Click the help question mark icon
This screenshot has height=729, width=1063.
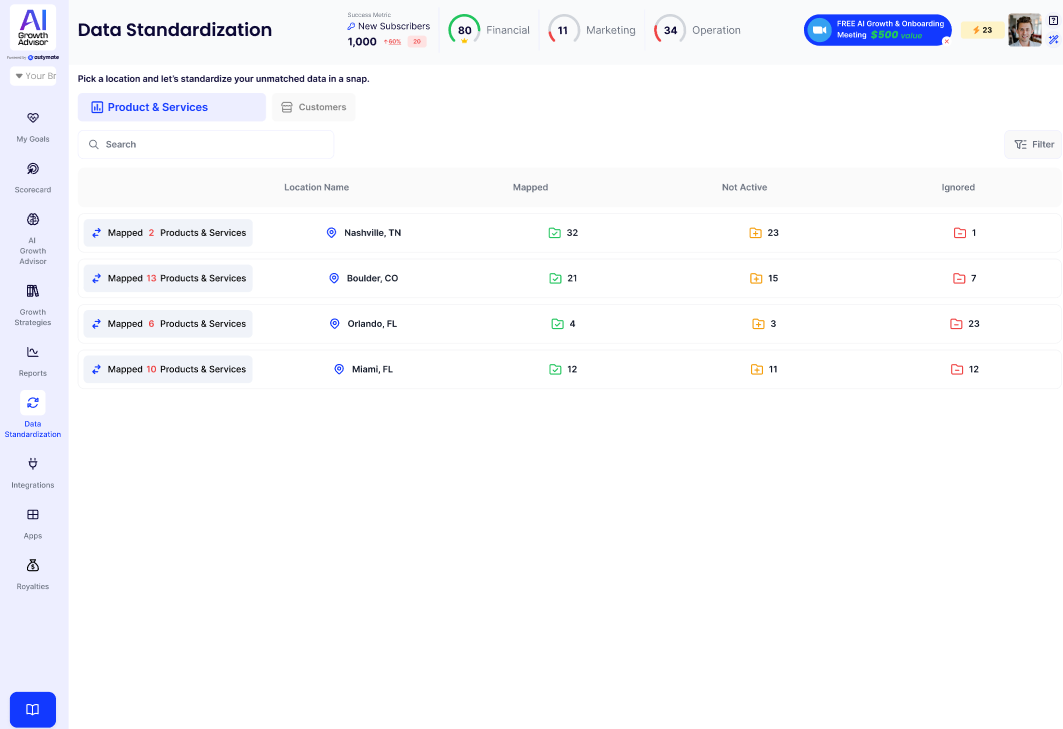coord(1053,21)
